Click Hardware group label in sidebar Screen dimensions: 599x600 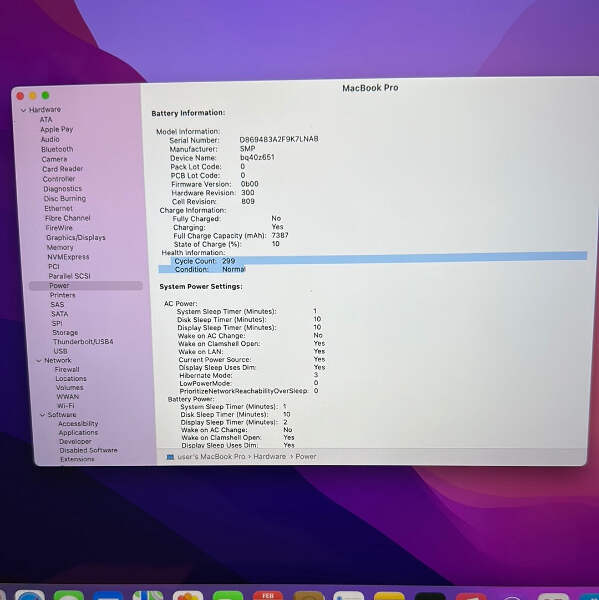pyautogui.click(x=45, y=110)
